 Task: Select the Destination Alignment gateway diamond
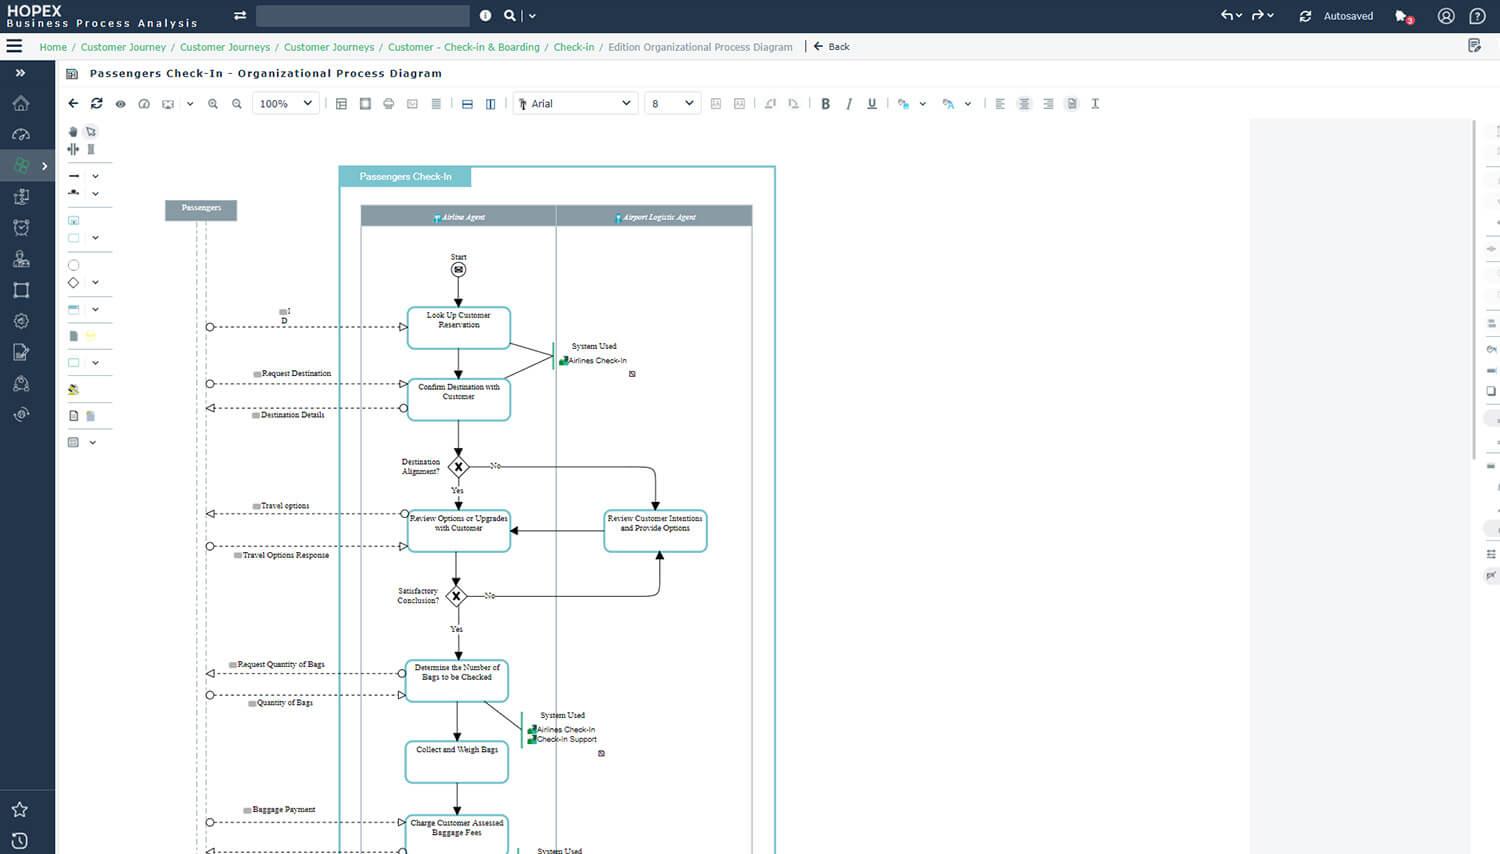point(458,467)
